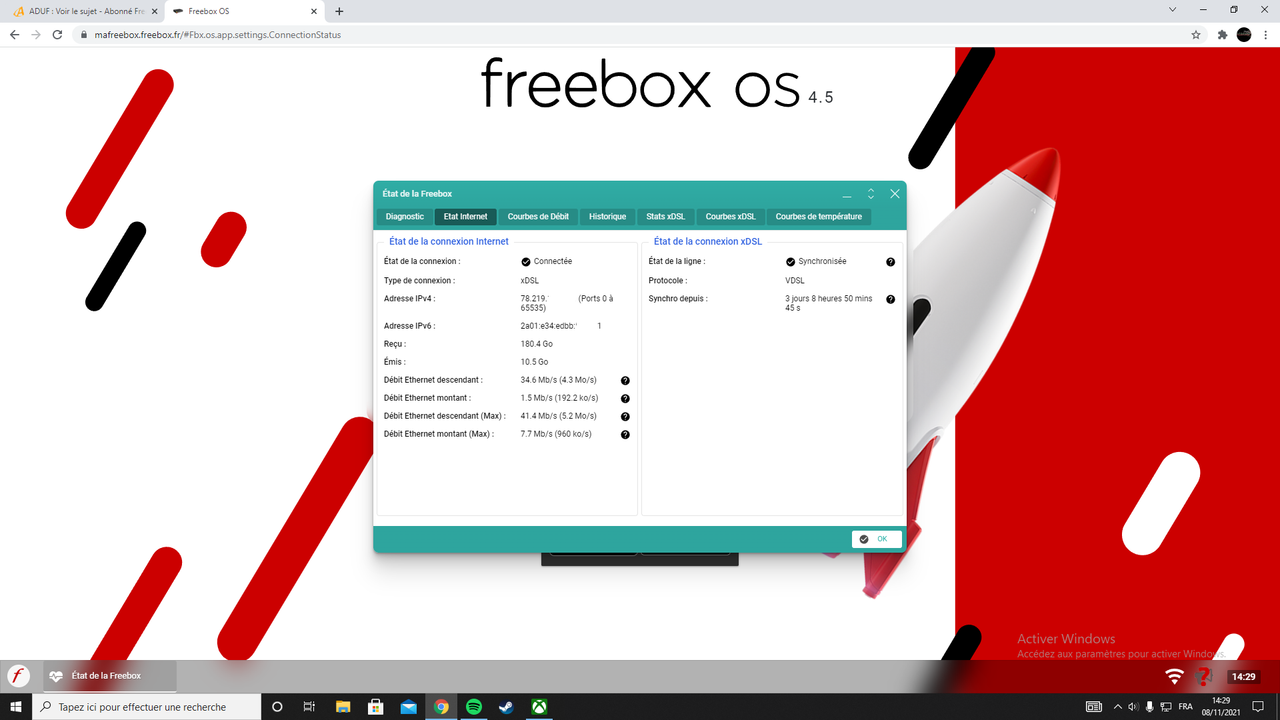Open Chrome three-dot menu
The image size is (1280, 720).
(x=1266, y=34)
